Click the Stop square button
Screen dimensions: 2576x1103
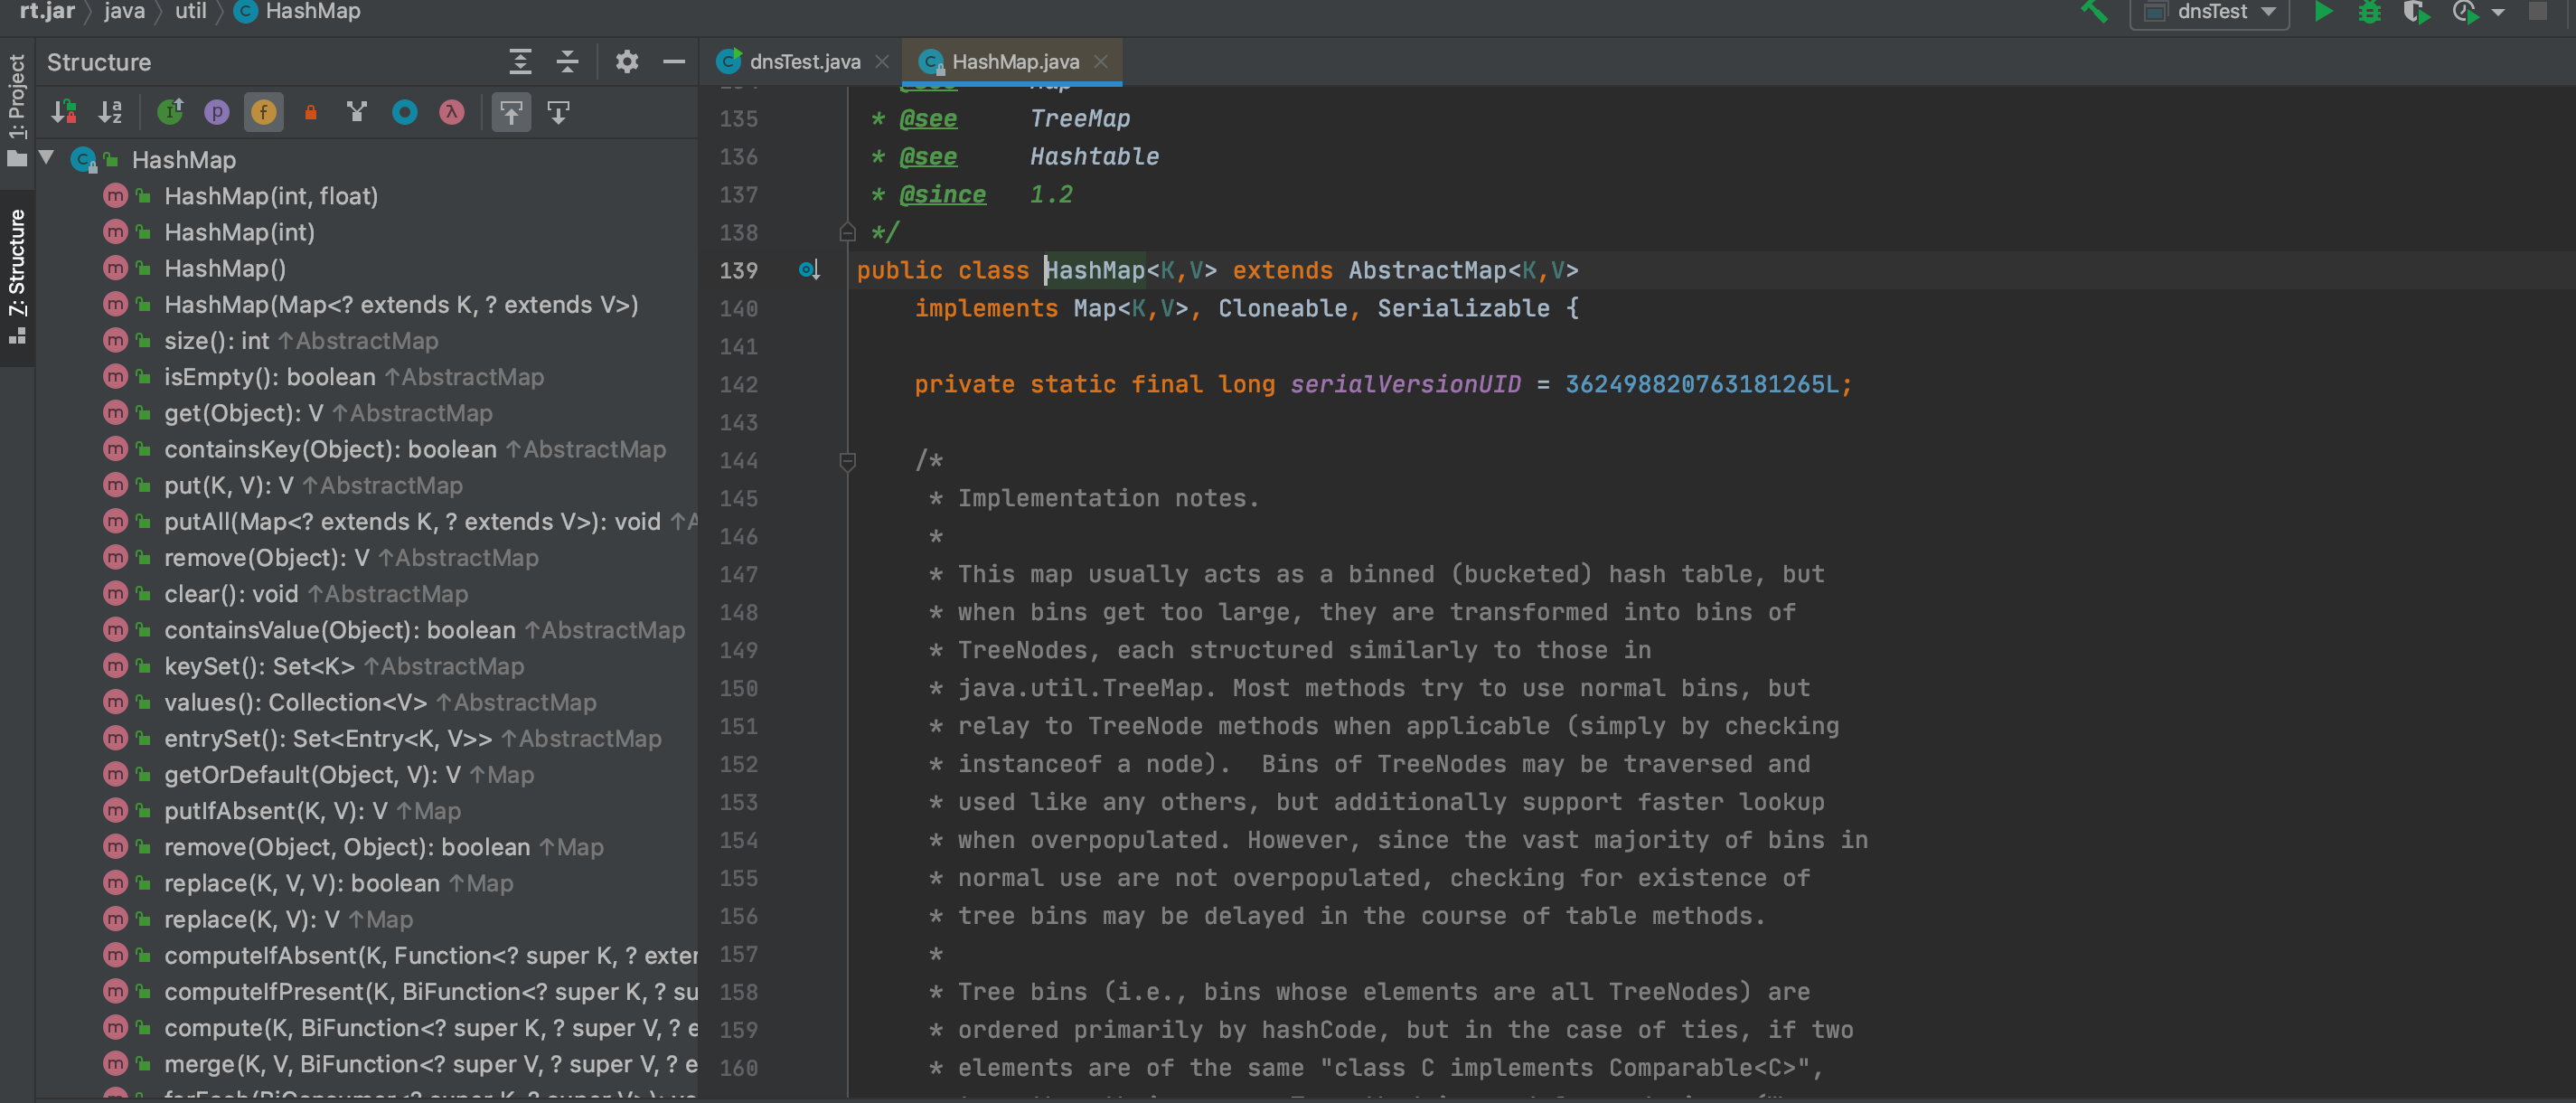[x=2538, y=12]
